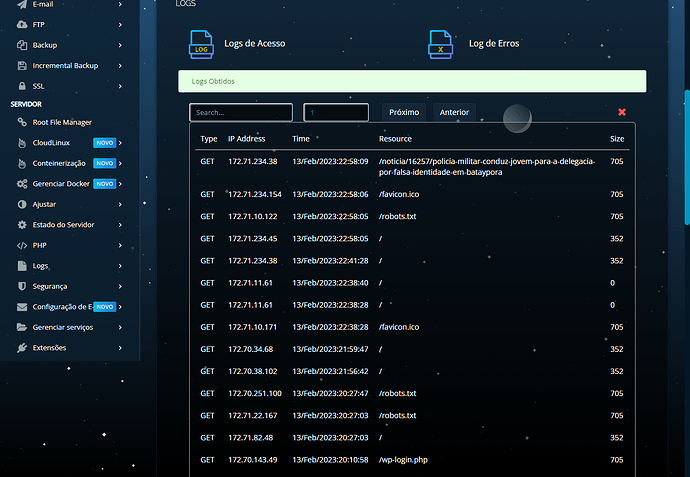Click the Incremental Backup floppy disk icon
Screen dimensions: 690x477
click(22, 66)
